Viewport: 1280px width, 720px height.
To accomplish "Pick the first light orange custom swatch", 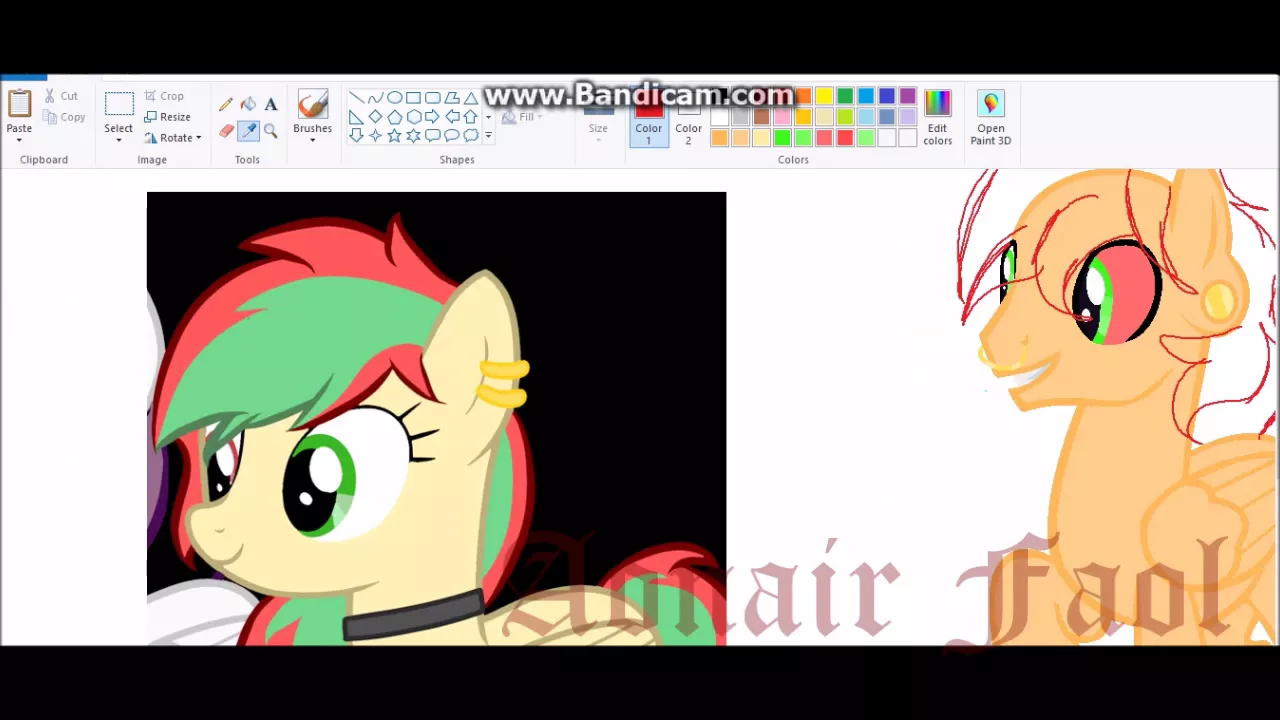I will tap(719, 138).
